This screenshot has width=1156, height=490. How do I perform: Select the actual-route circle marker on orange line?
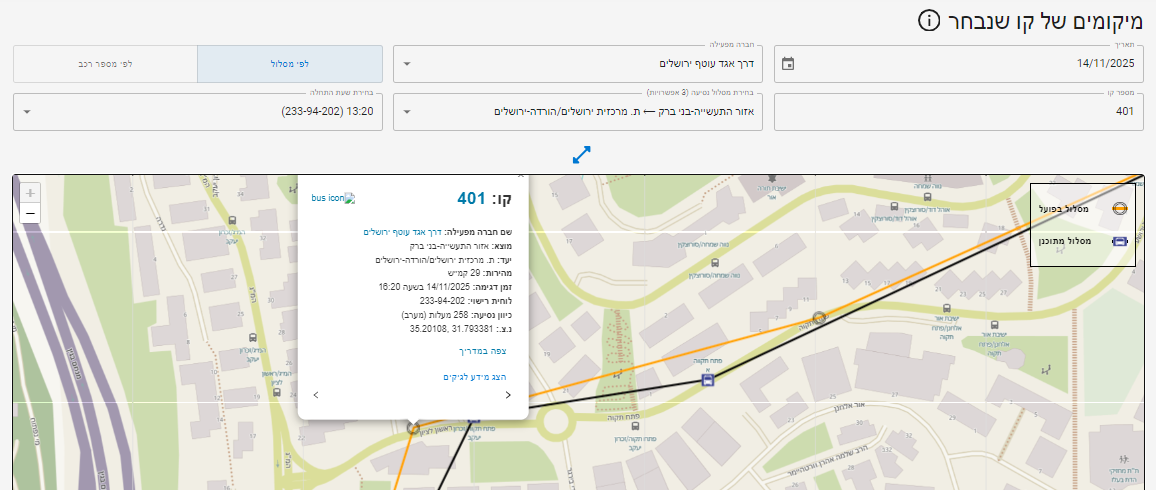(818, 318)
